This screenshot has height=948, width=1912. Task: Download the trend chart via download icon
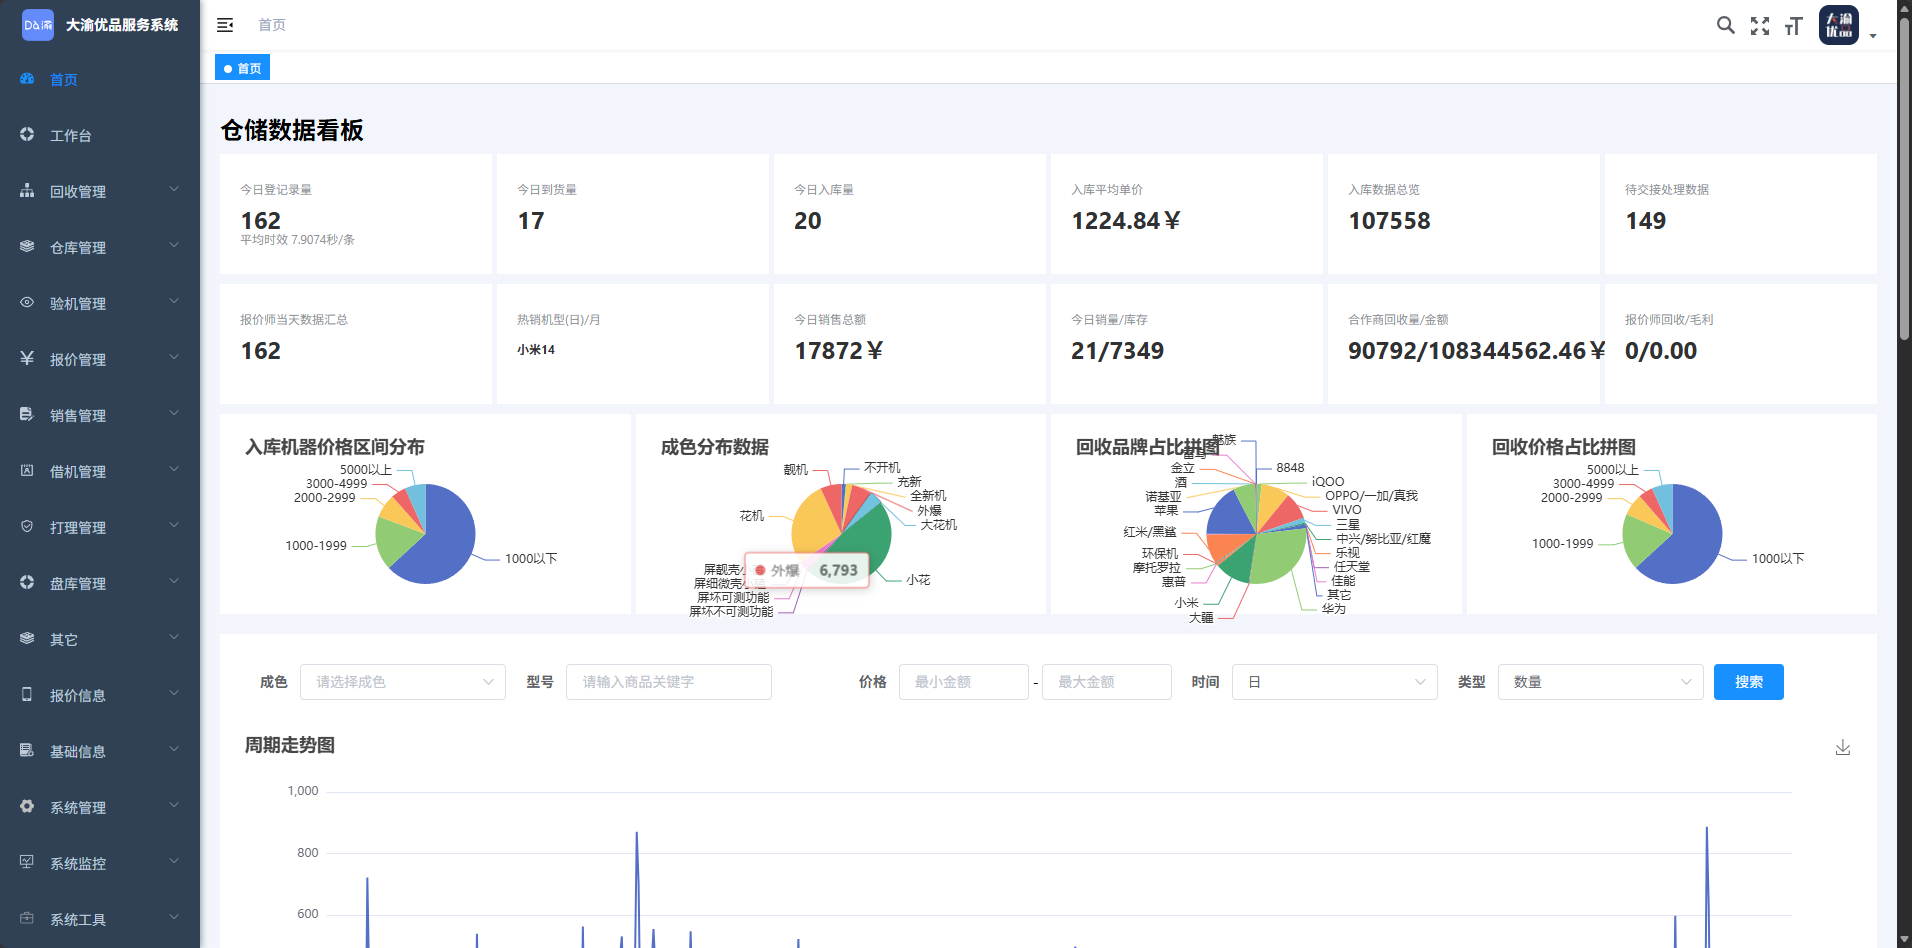(1843, 747)
